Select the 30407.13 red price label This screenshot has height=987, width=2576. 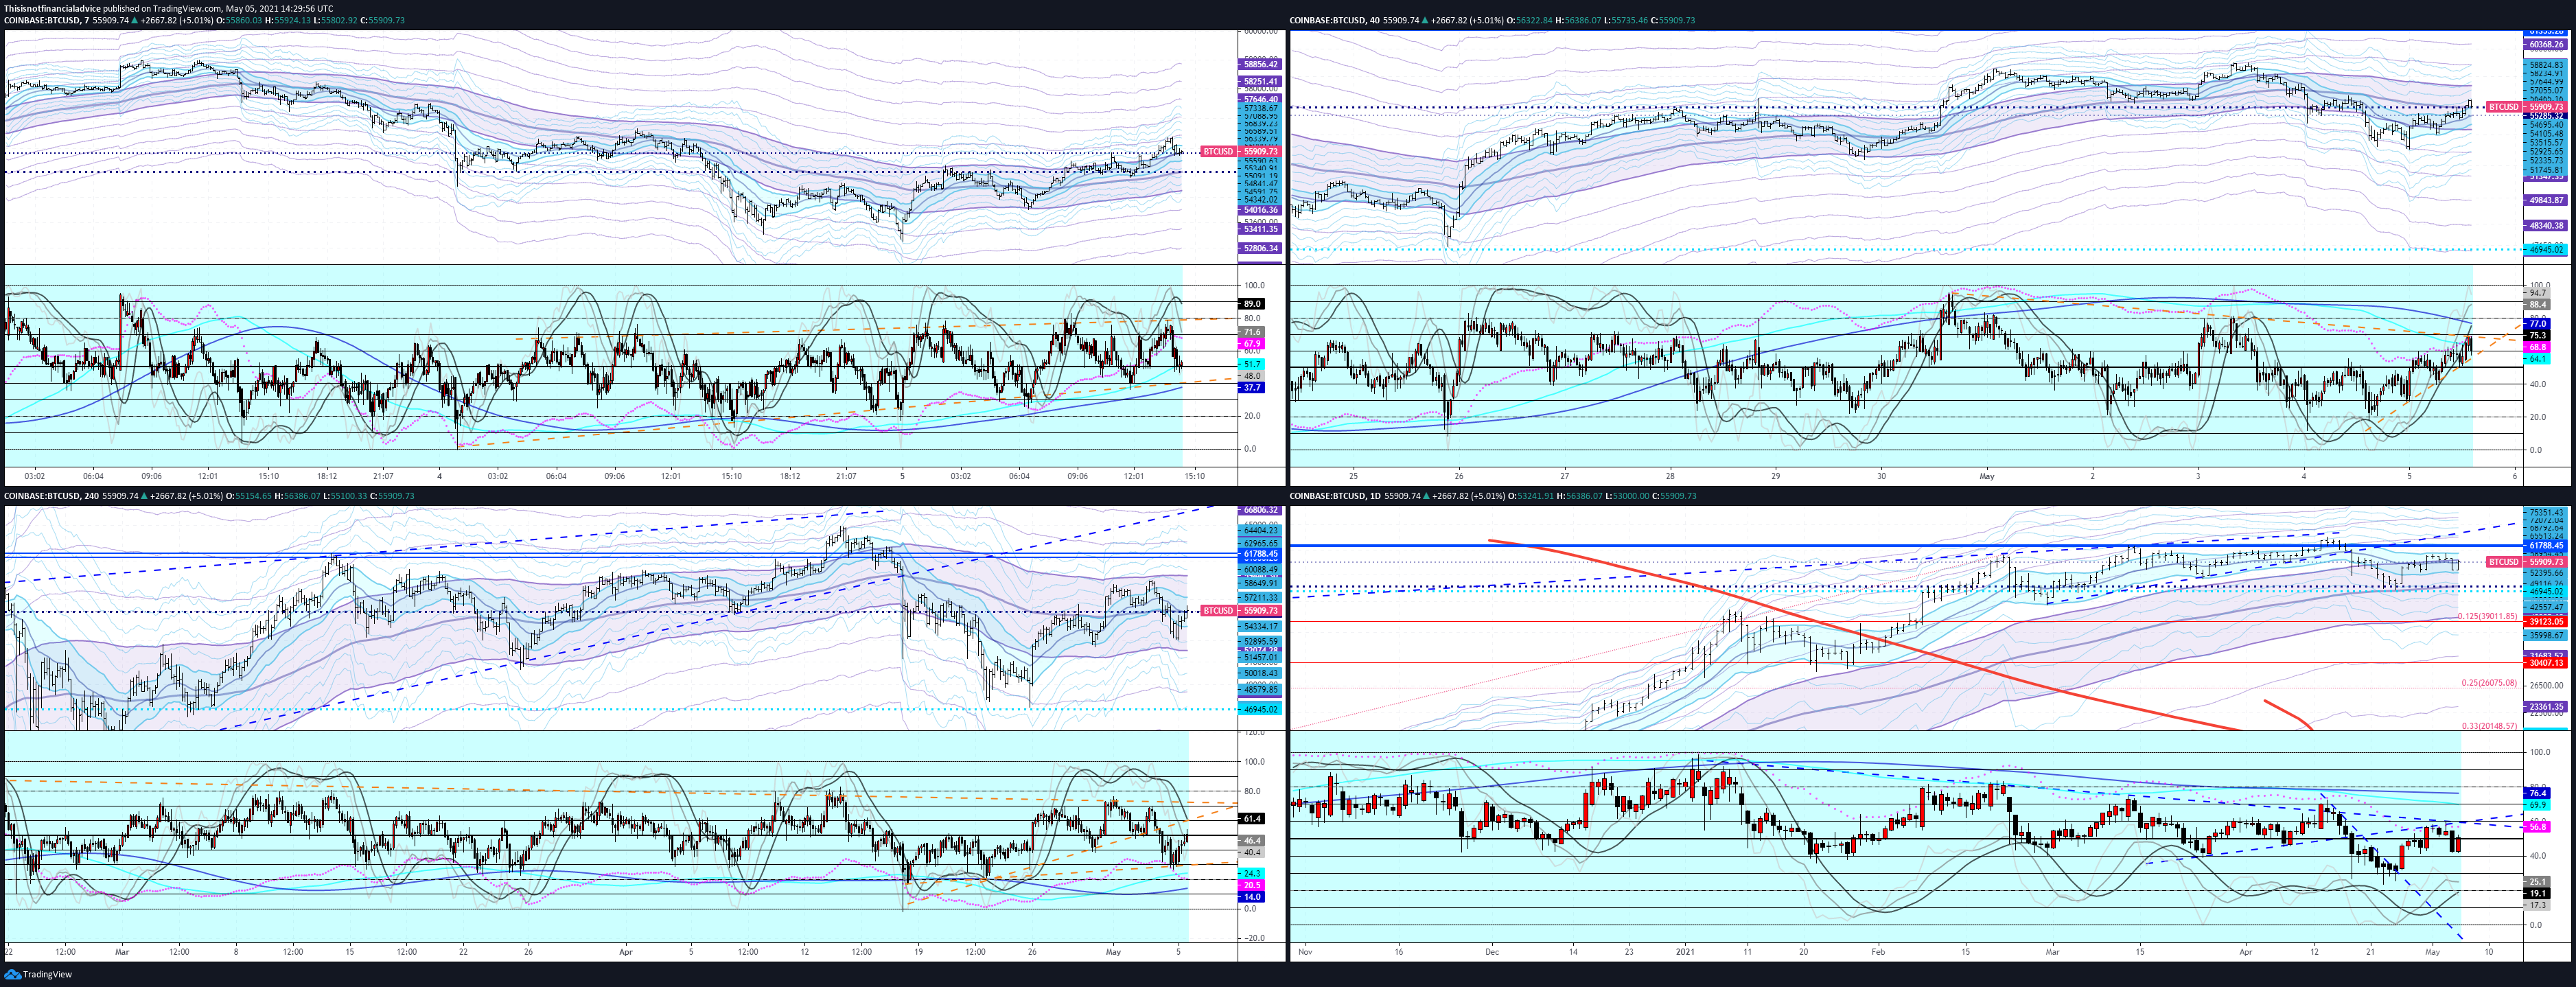tap(2547, 663)
